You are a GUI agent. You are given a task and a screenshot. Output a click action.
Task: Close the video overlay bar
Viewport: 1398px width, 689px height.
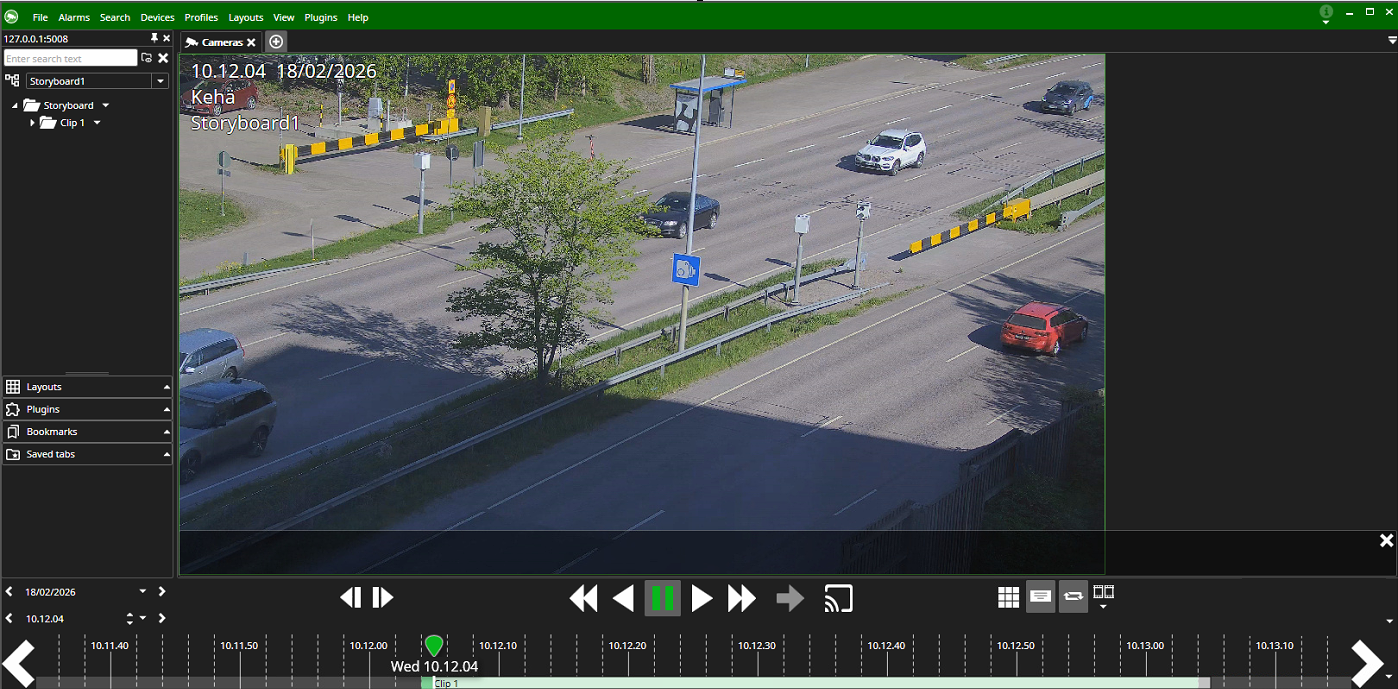[1386, 540]
